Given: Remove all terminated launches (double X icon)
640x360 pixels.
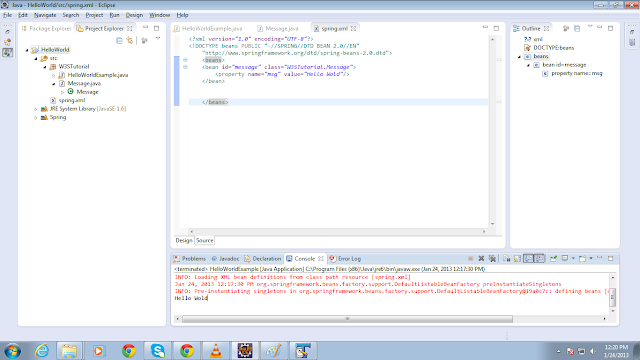Looking at the screenshot, I should coord(492,259).
